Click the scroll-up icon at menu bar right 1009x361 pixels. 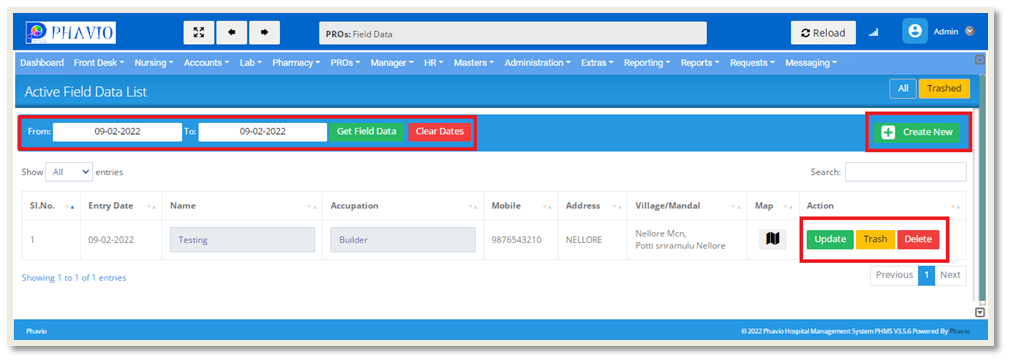(x=980, y=59)
